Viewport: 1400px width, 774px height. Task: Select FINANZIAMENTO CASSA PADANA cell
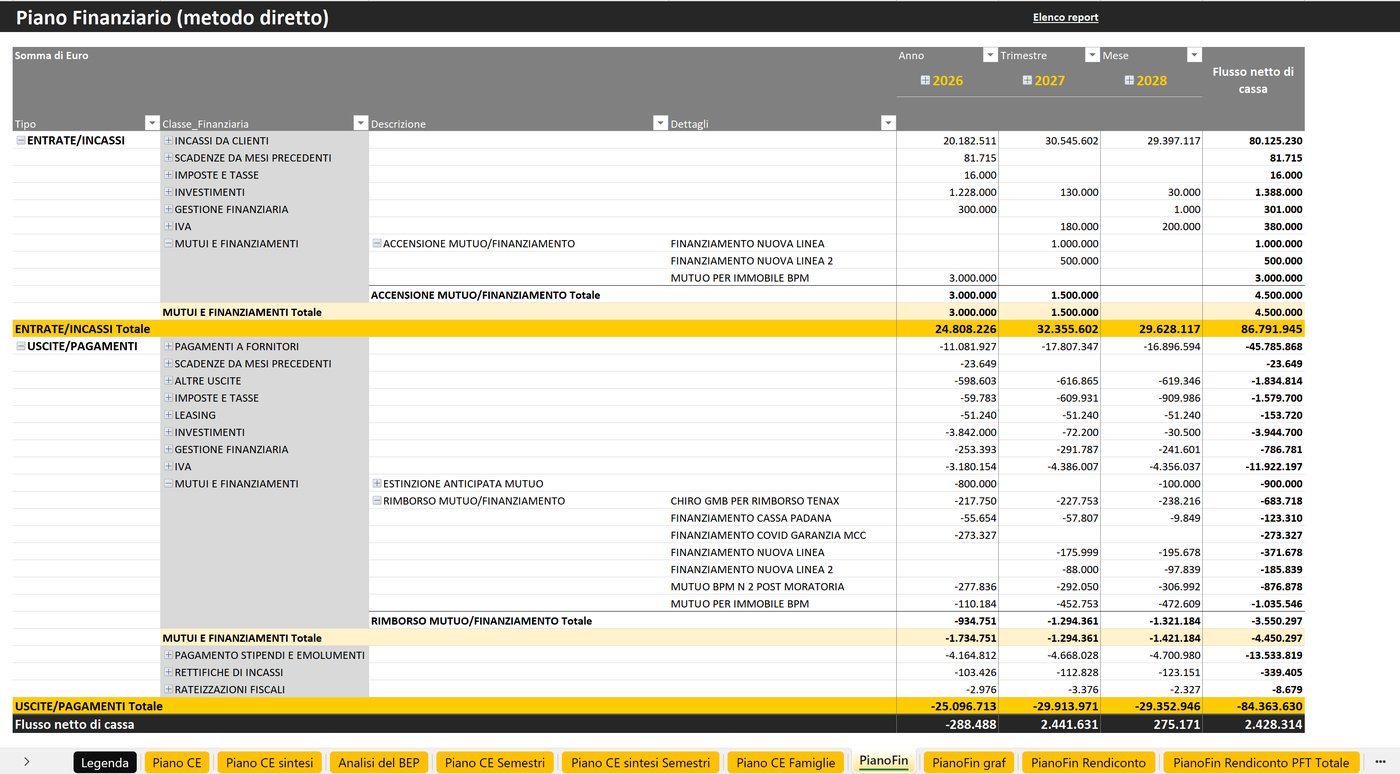[x=751, y=518]
